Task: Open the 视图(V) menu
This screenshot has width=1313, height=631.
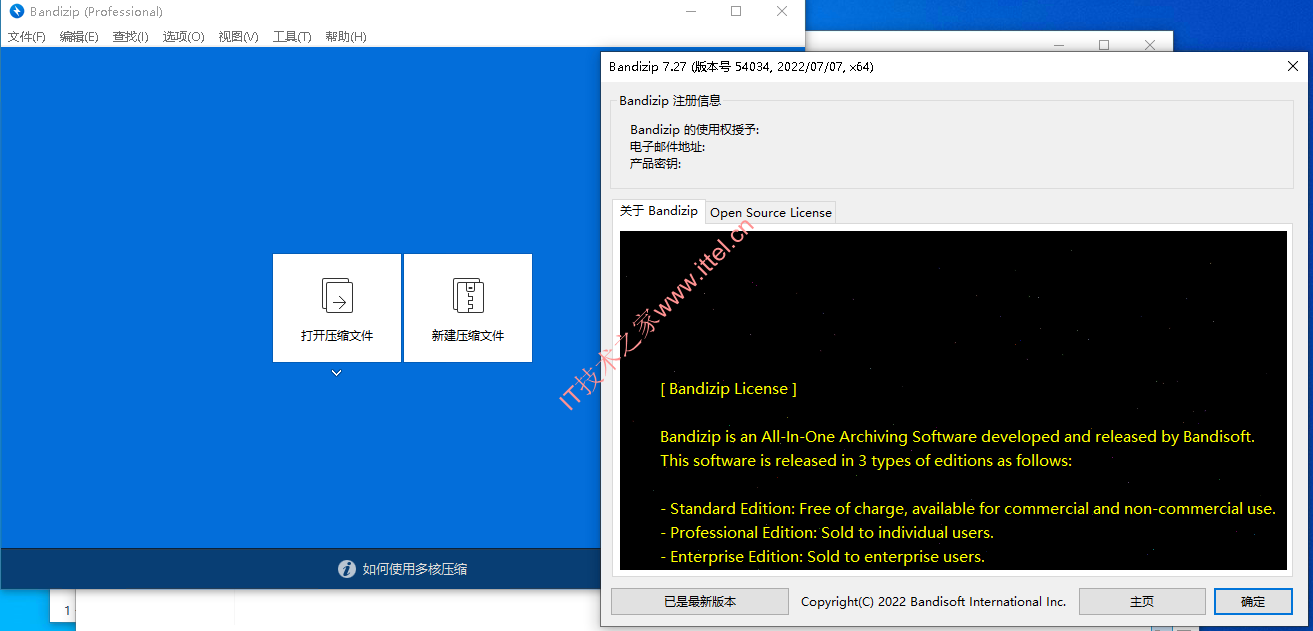Action: coord(238,37)
